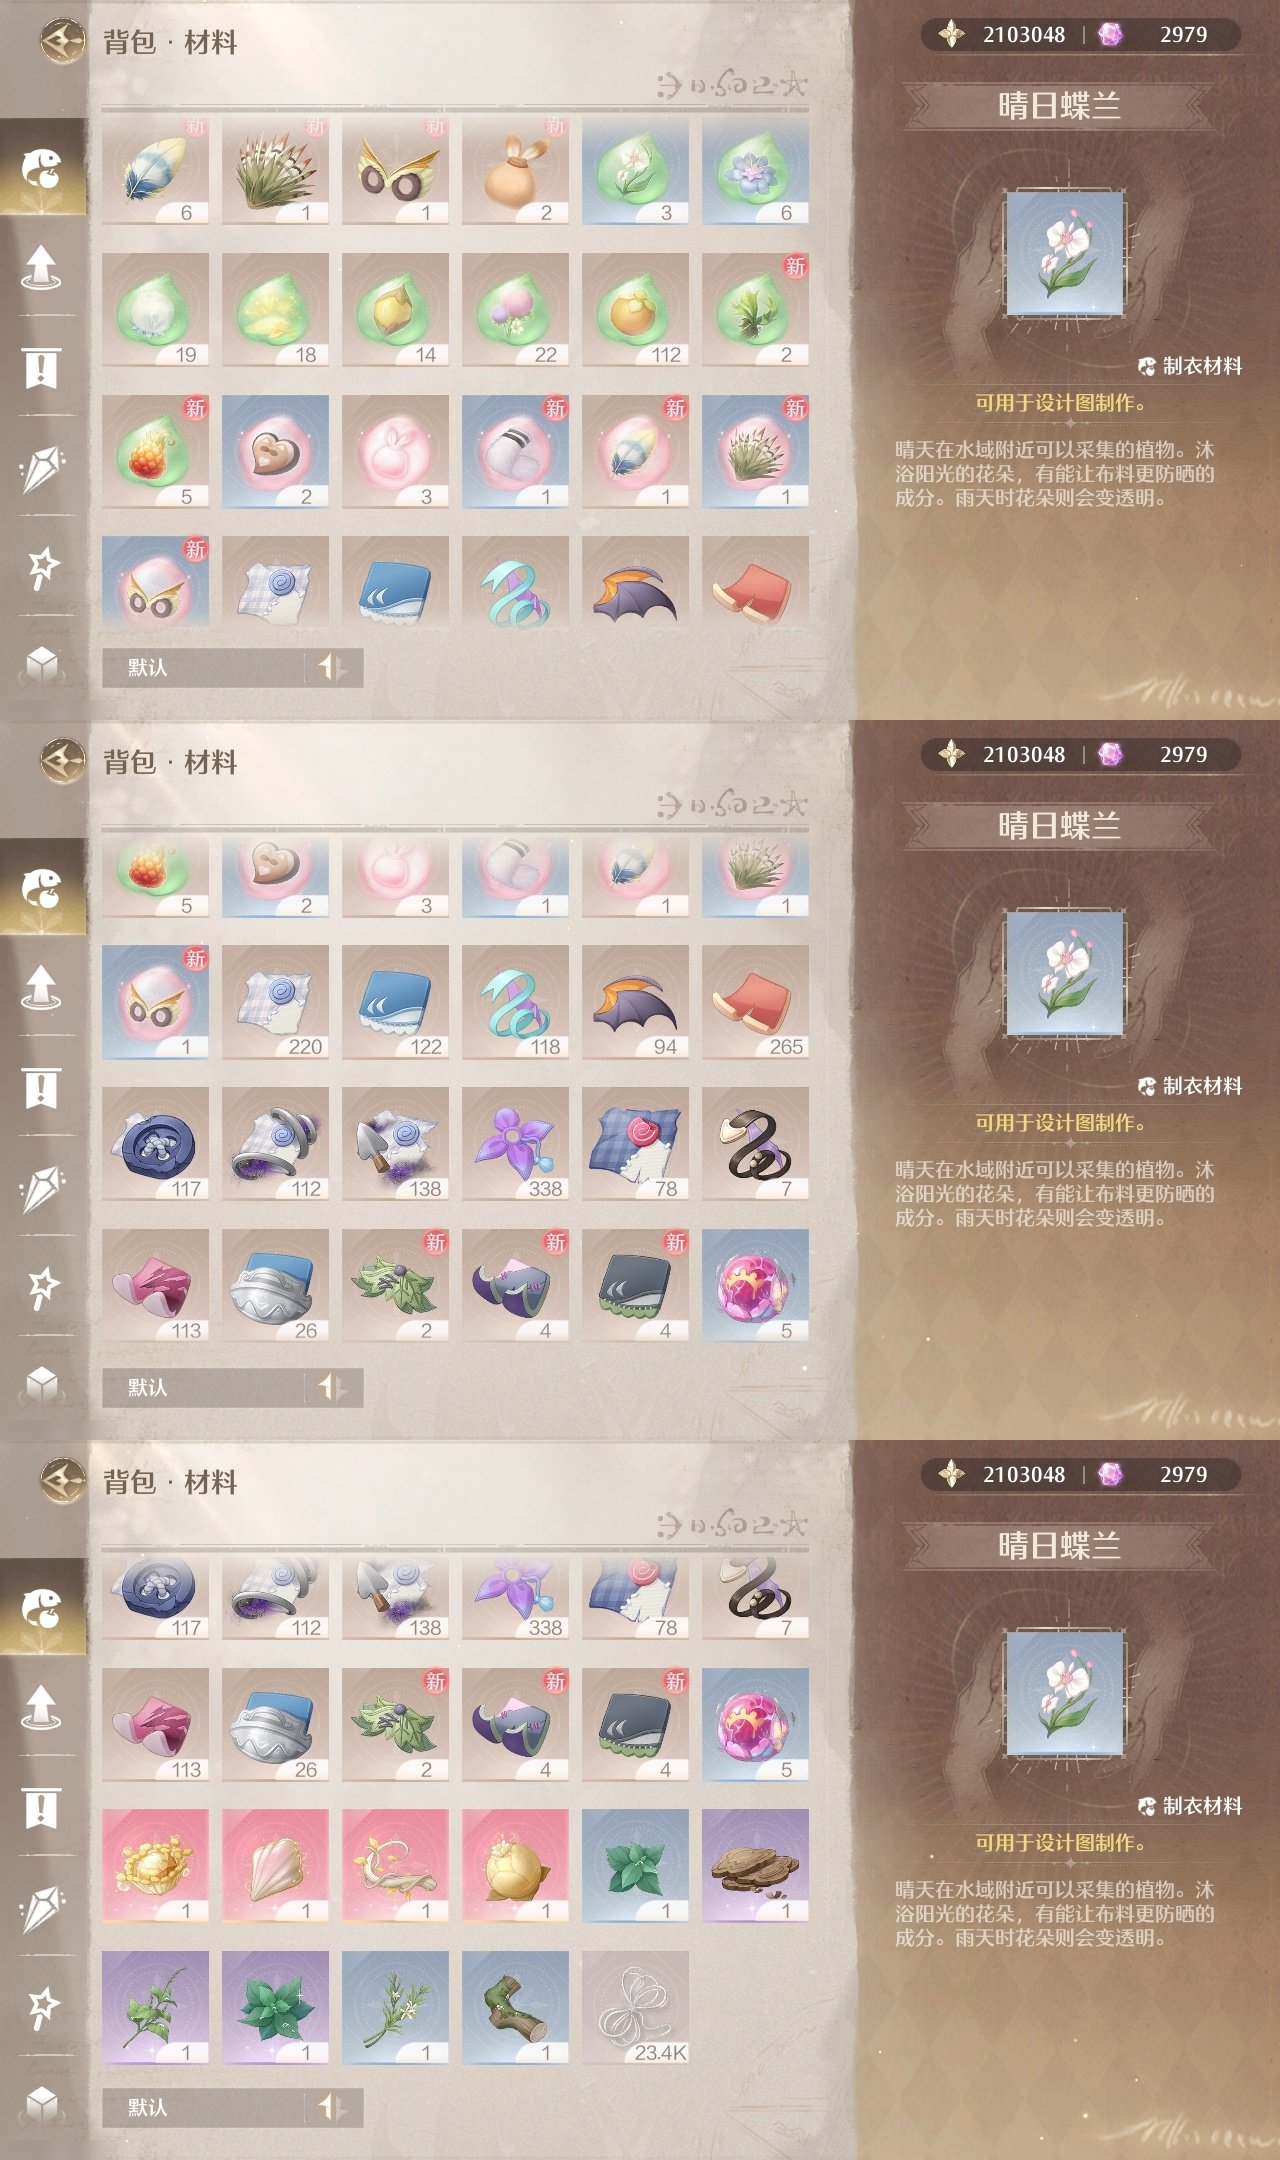Switch to the upgrade arrow tab in topmost sidebar

(x=41, y=268)
